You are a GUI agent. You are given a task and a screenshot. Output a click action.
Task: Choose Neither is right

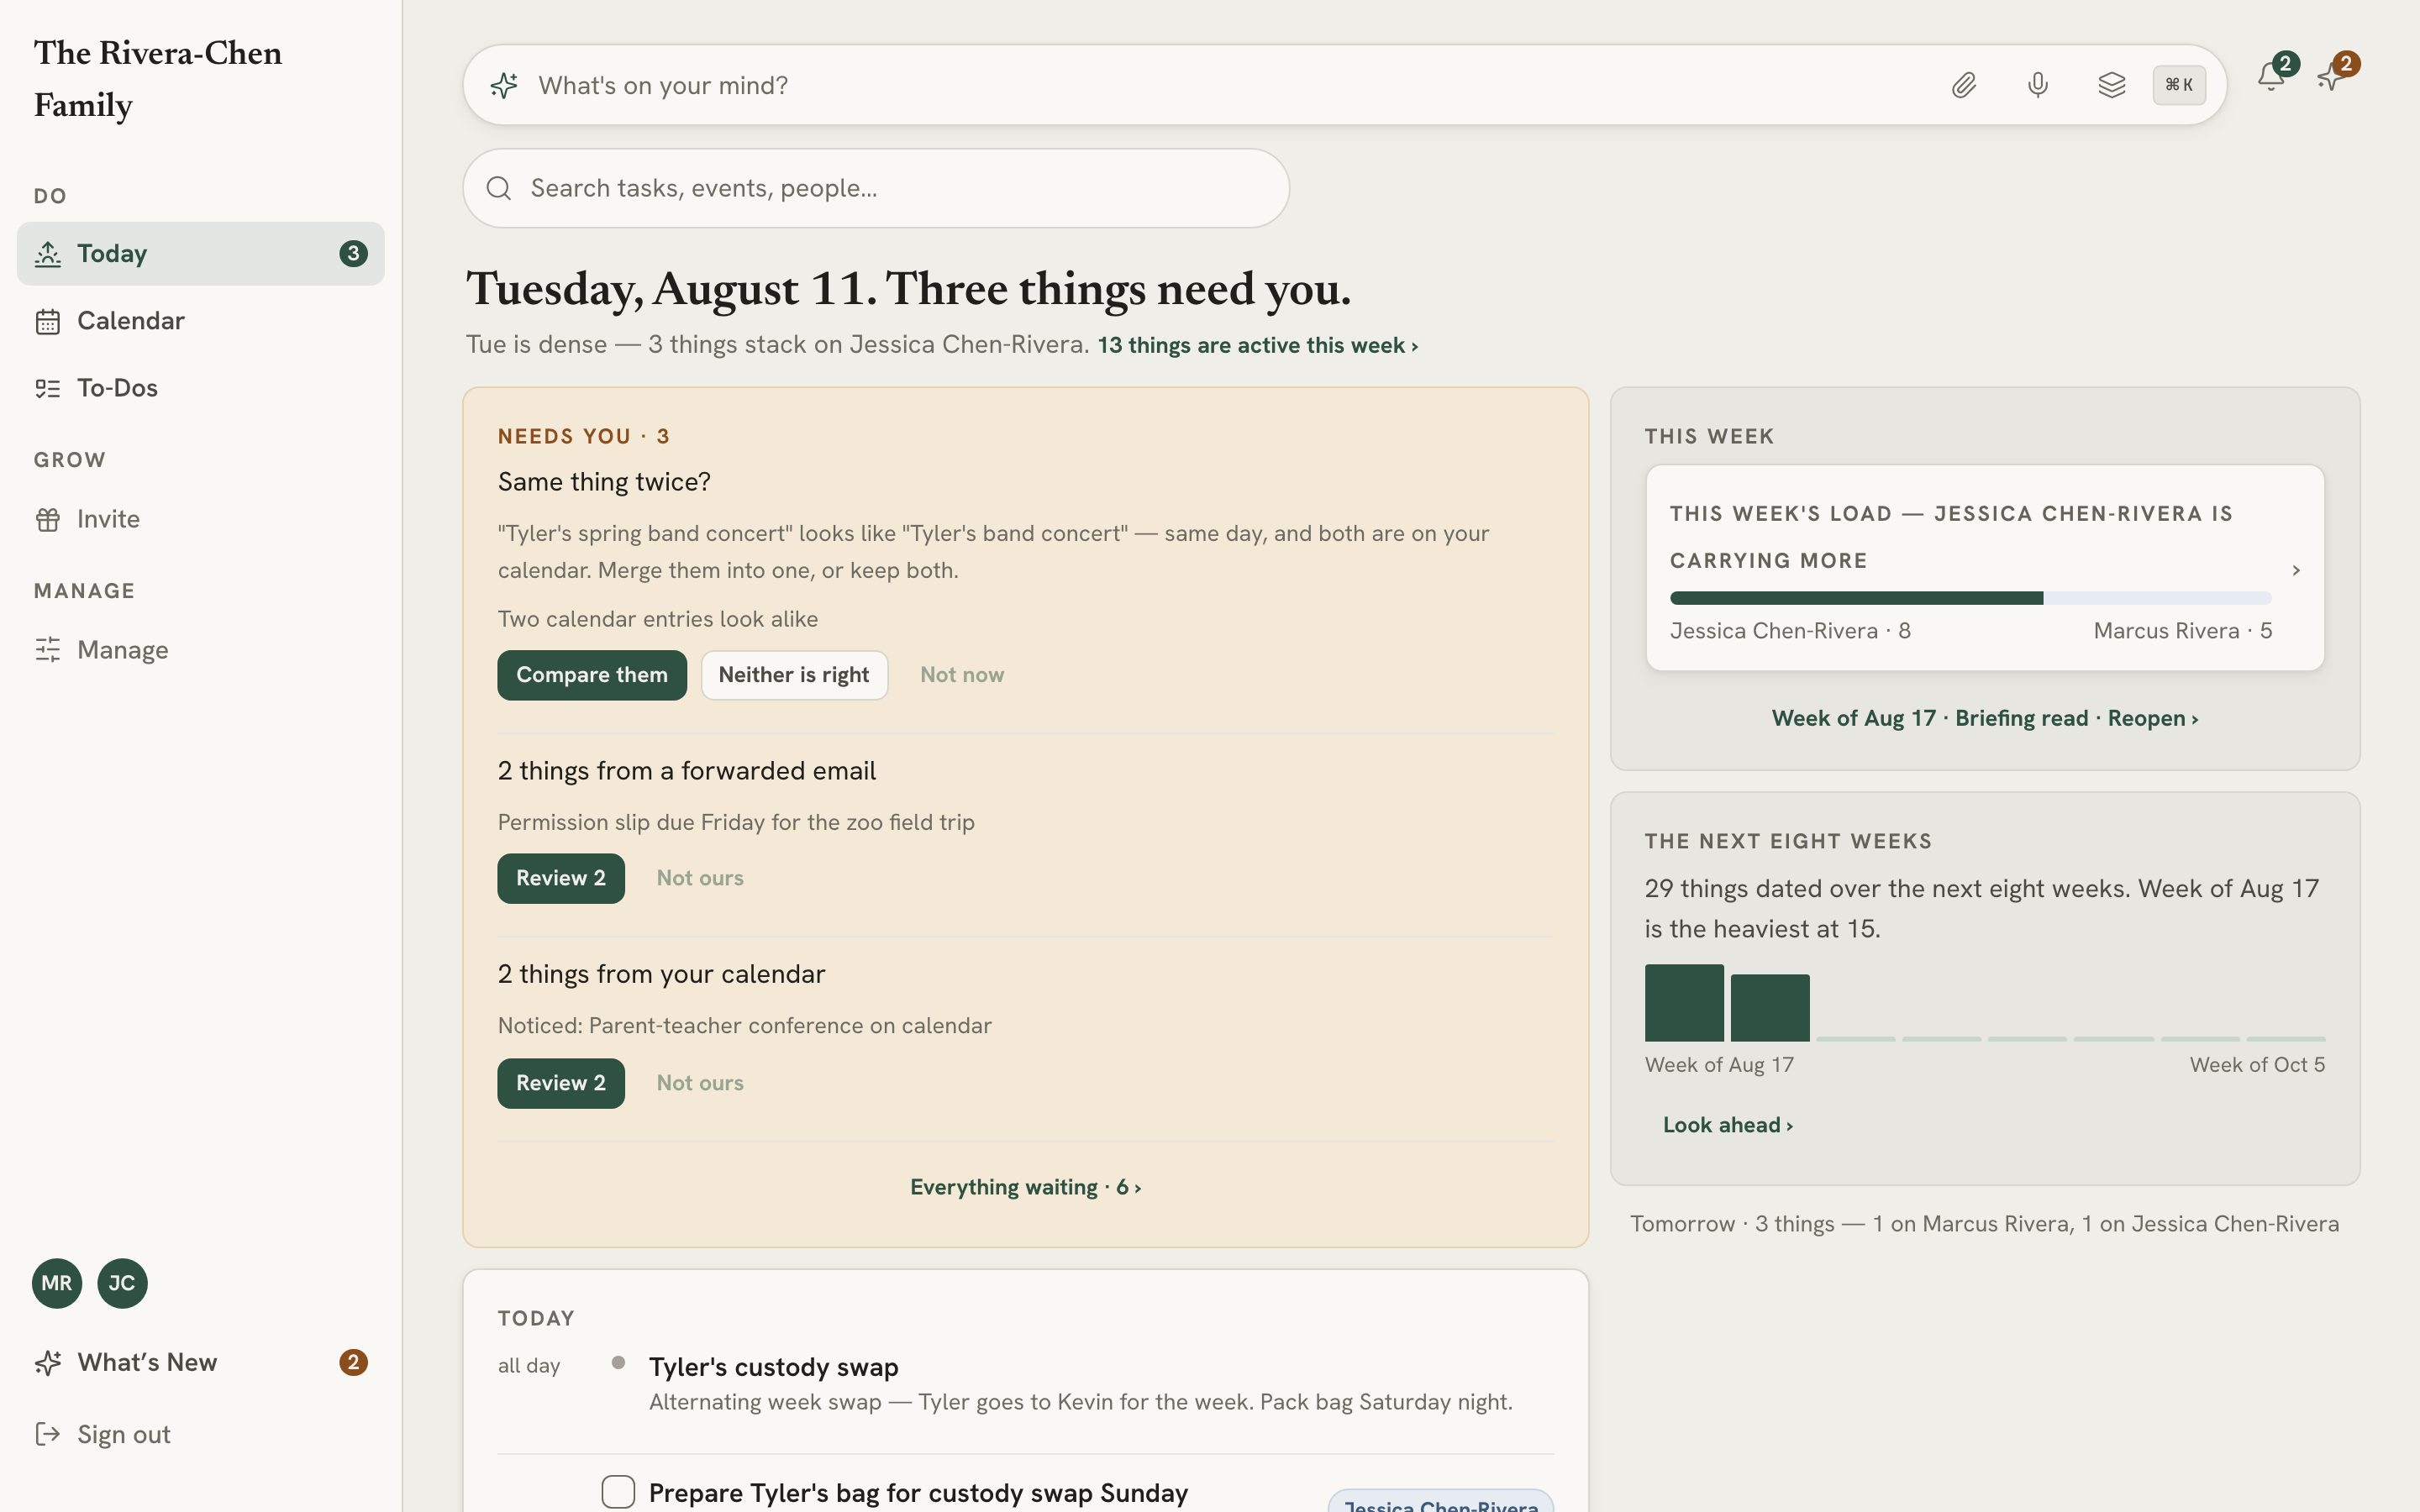point(794,675)
